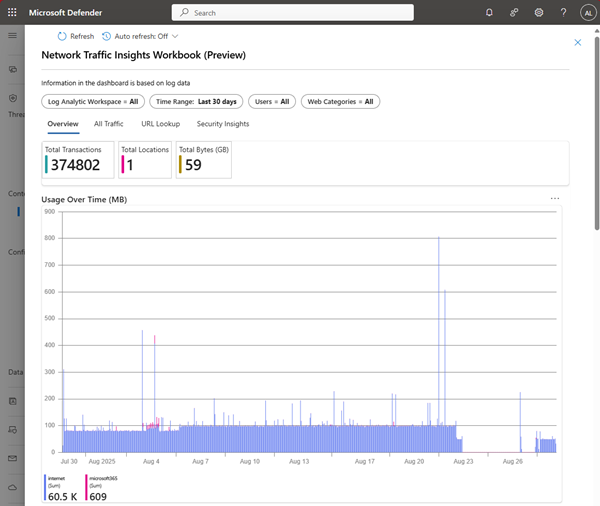The height and width of the screenshot is (506, 600).
Task: Open Settings gear in the header
Action: click(539, 13)
